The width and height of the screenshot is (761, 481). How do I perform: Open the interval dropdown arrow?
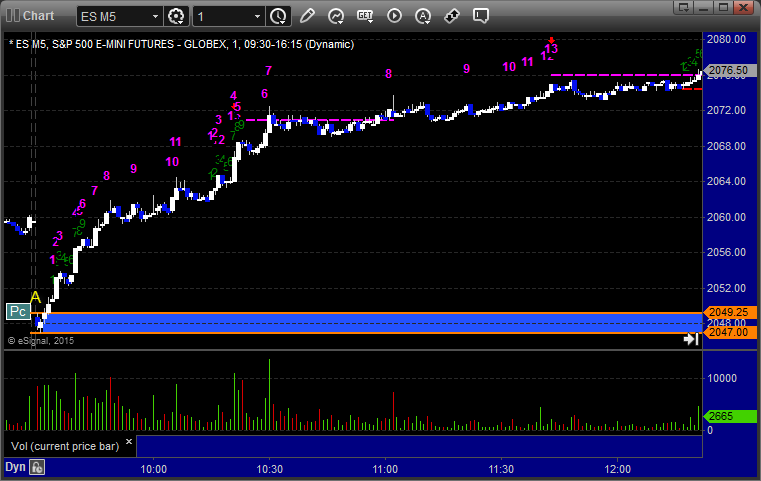[x=257, y=16]
